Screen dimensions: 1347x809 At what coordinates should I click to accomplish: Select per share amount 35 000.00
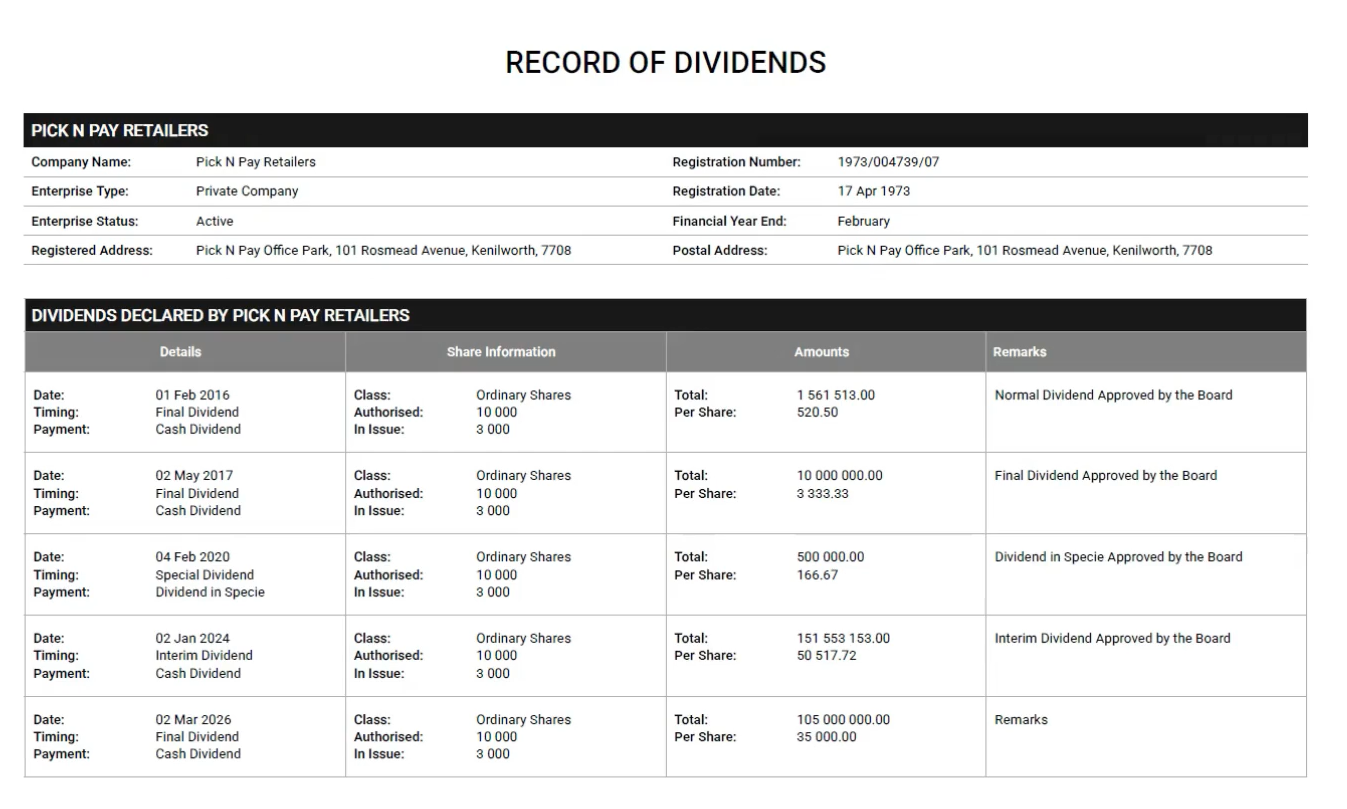[827, 737]
